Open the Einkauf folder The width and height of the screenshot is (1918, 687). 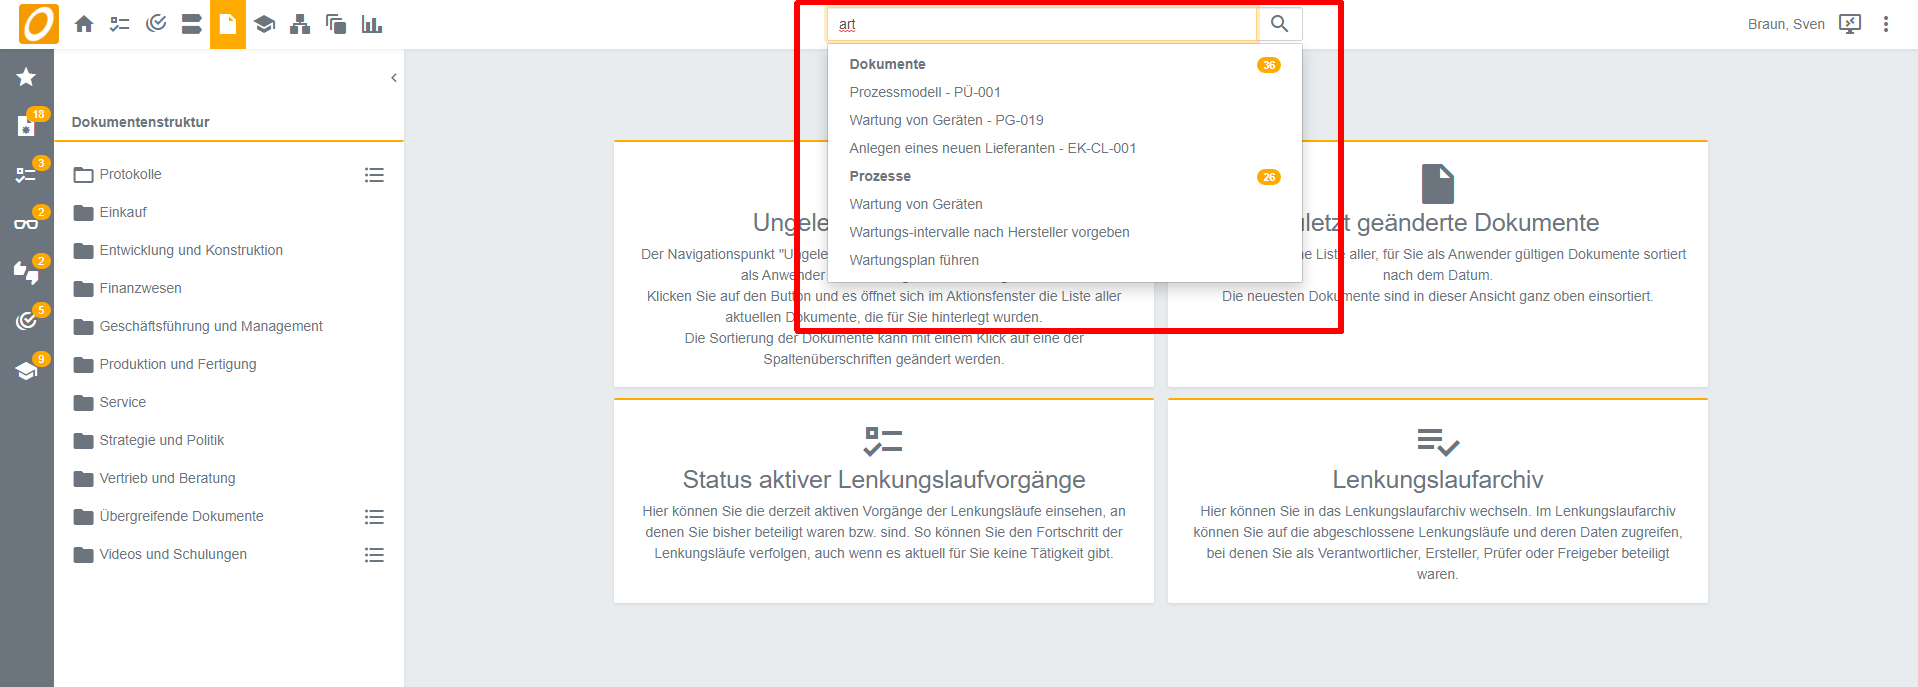[x=123, y=212]
